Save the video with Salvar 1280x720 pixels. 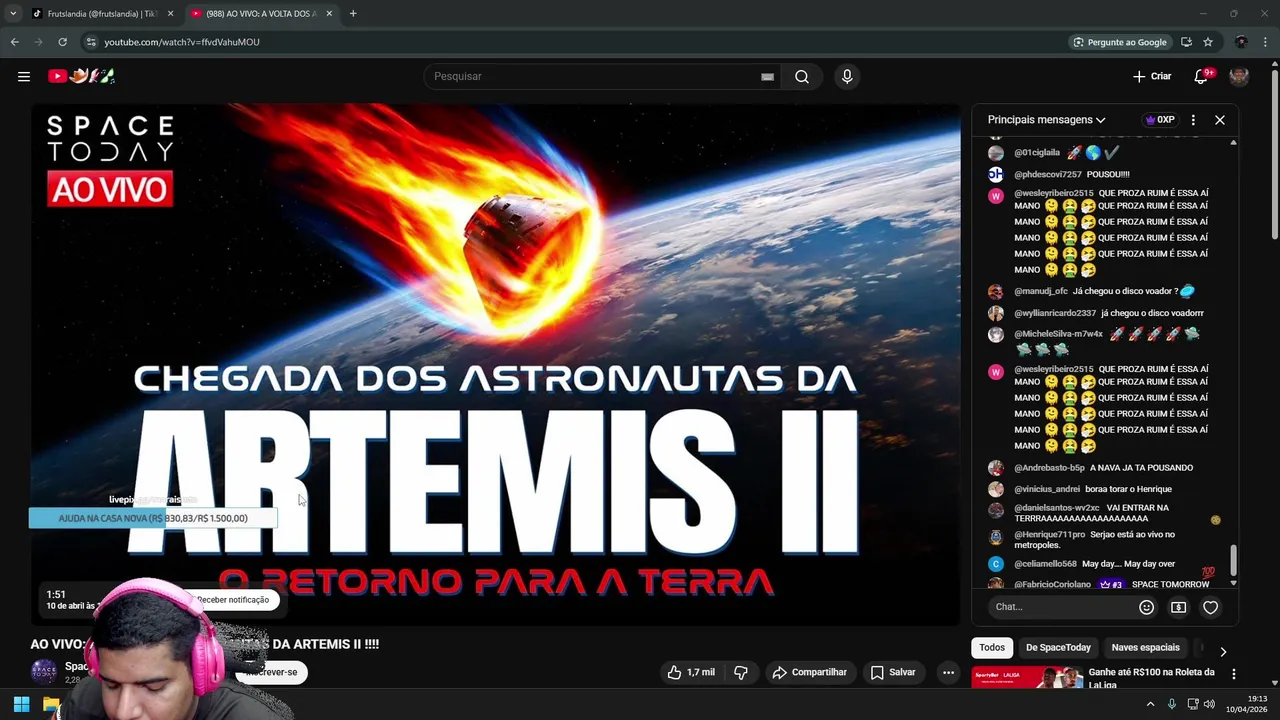tap(893, 672)
